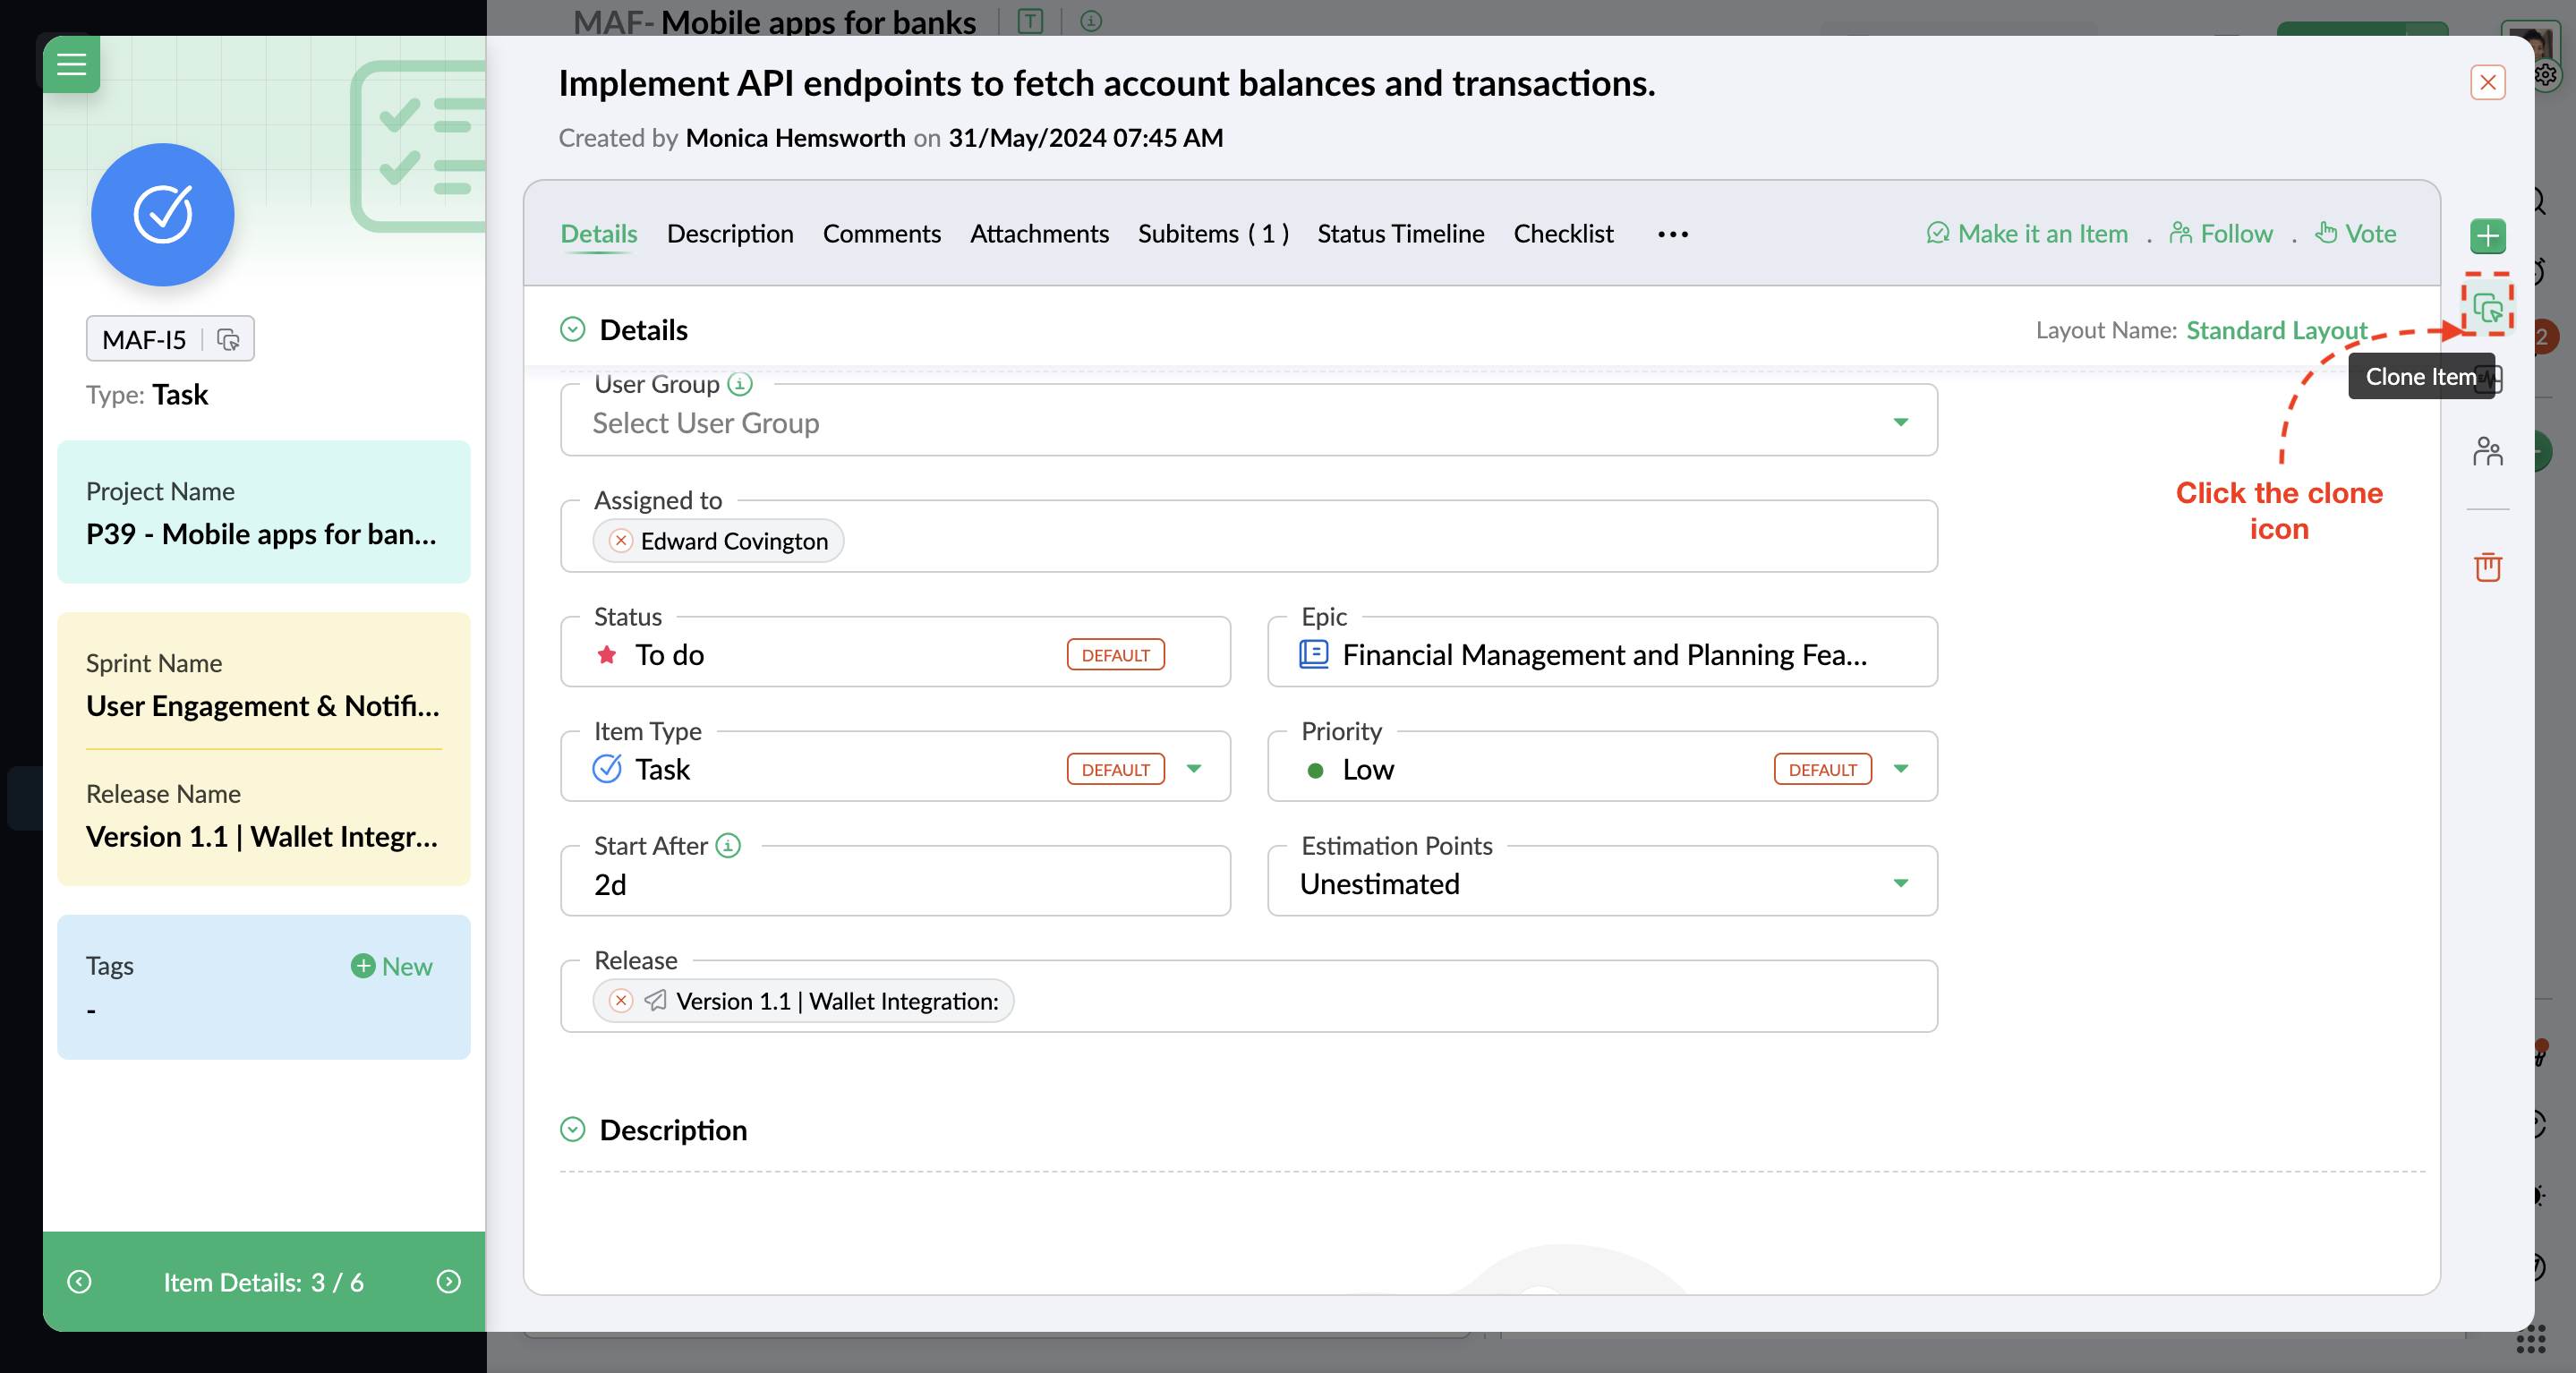Click Select User Group placeholder
This screenshot has width=2576, height=1373.
pos(706,423)
